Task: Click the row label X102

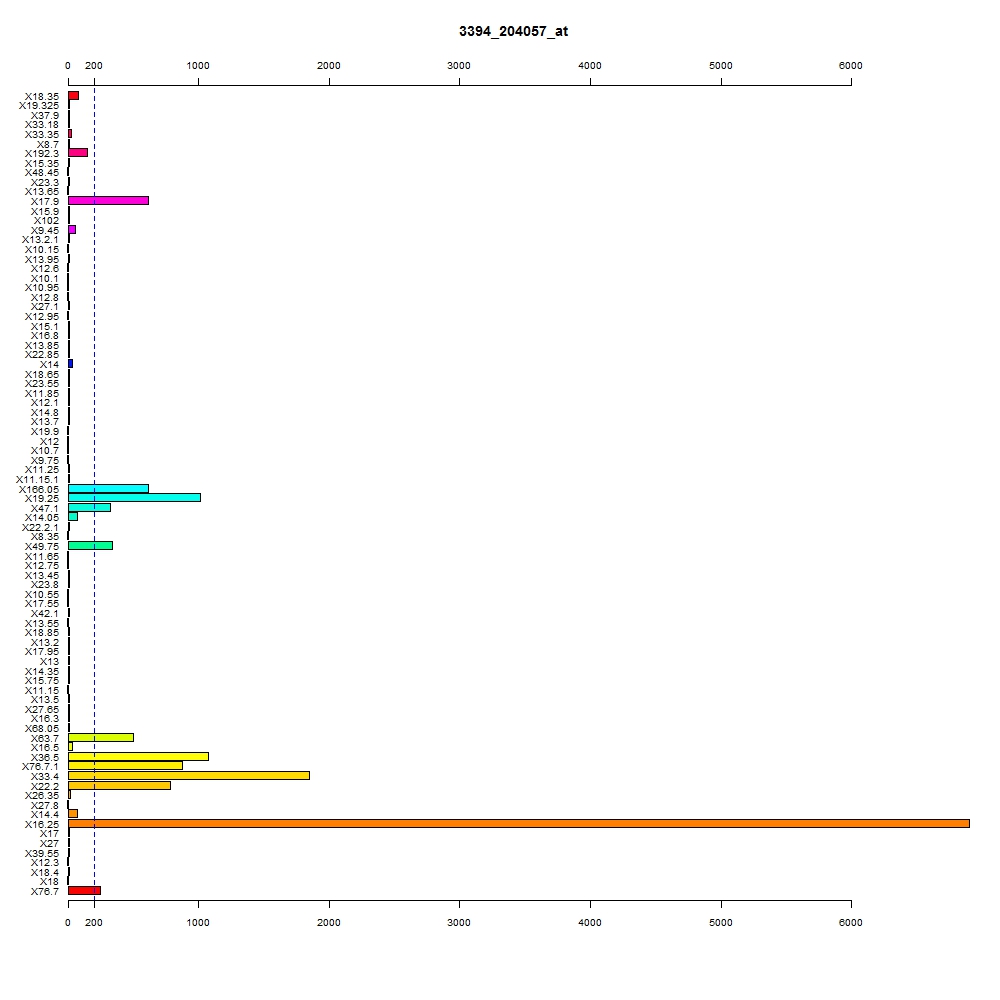Action: (x=46, y=221)
